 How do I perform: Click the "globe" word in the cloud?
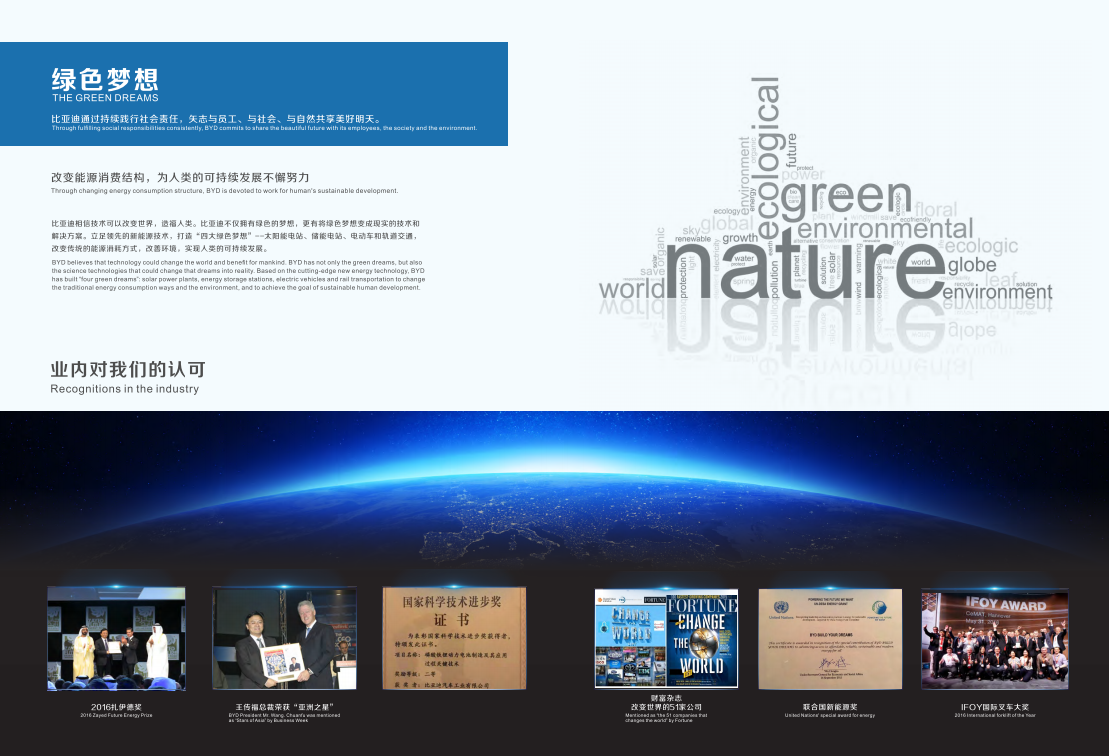coord(971,265)
